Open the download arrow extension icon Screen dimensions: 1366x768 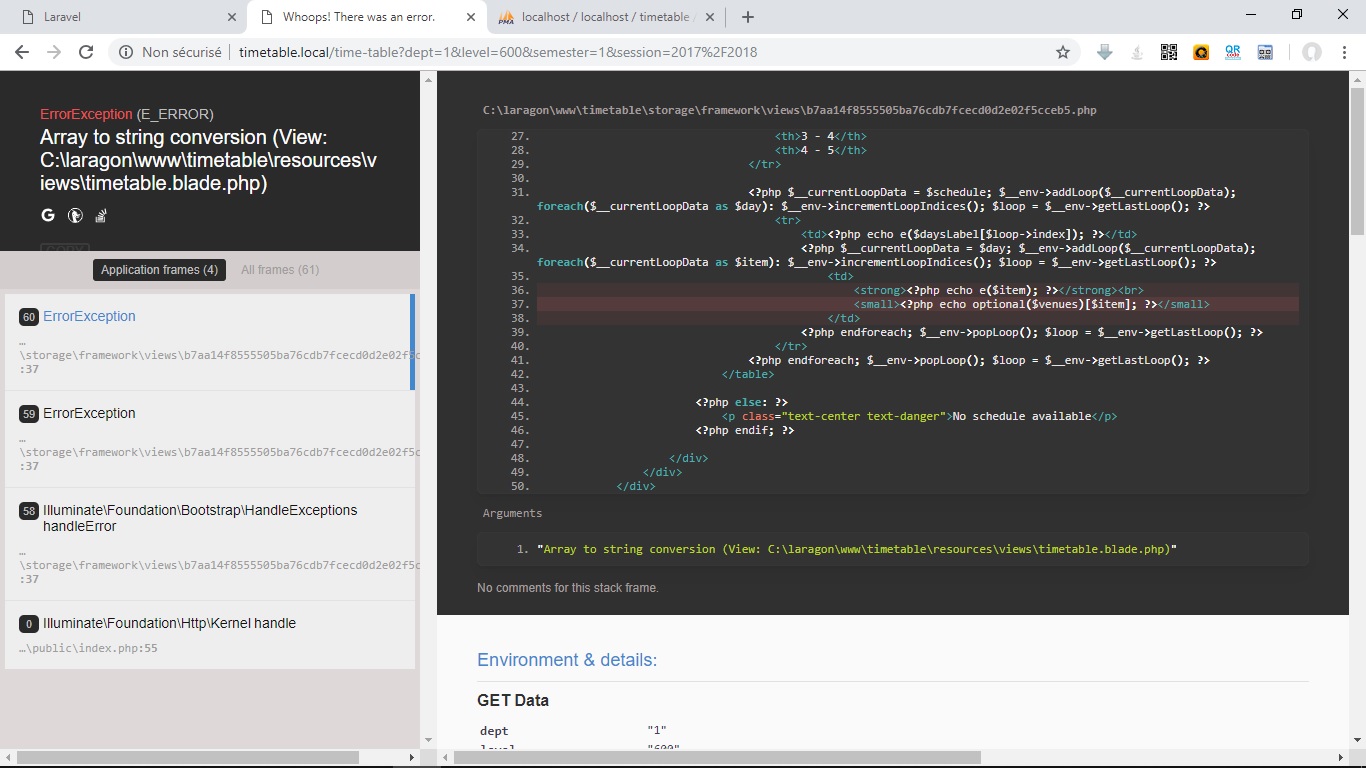[x=1104, y=51]
